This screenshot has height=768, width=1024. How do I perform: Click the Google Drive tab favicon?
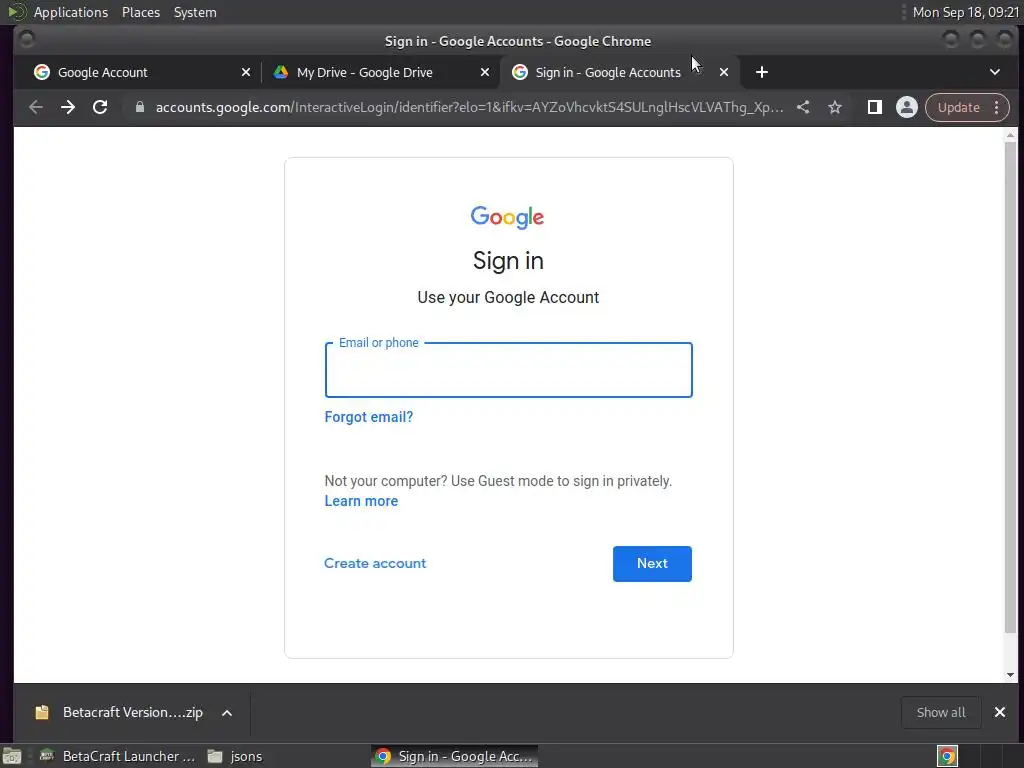[281, 72]
